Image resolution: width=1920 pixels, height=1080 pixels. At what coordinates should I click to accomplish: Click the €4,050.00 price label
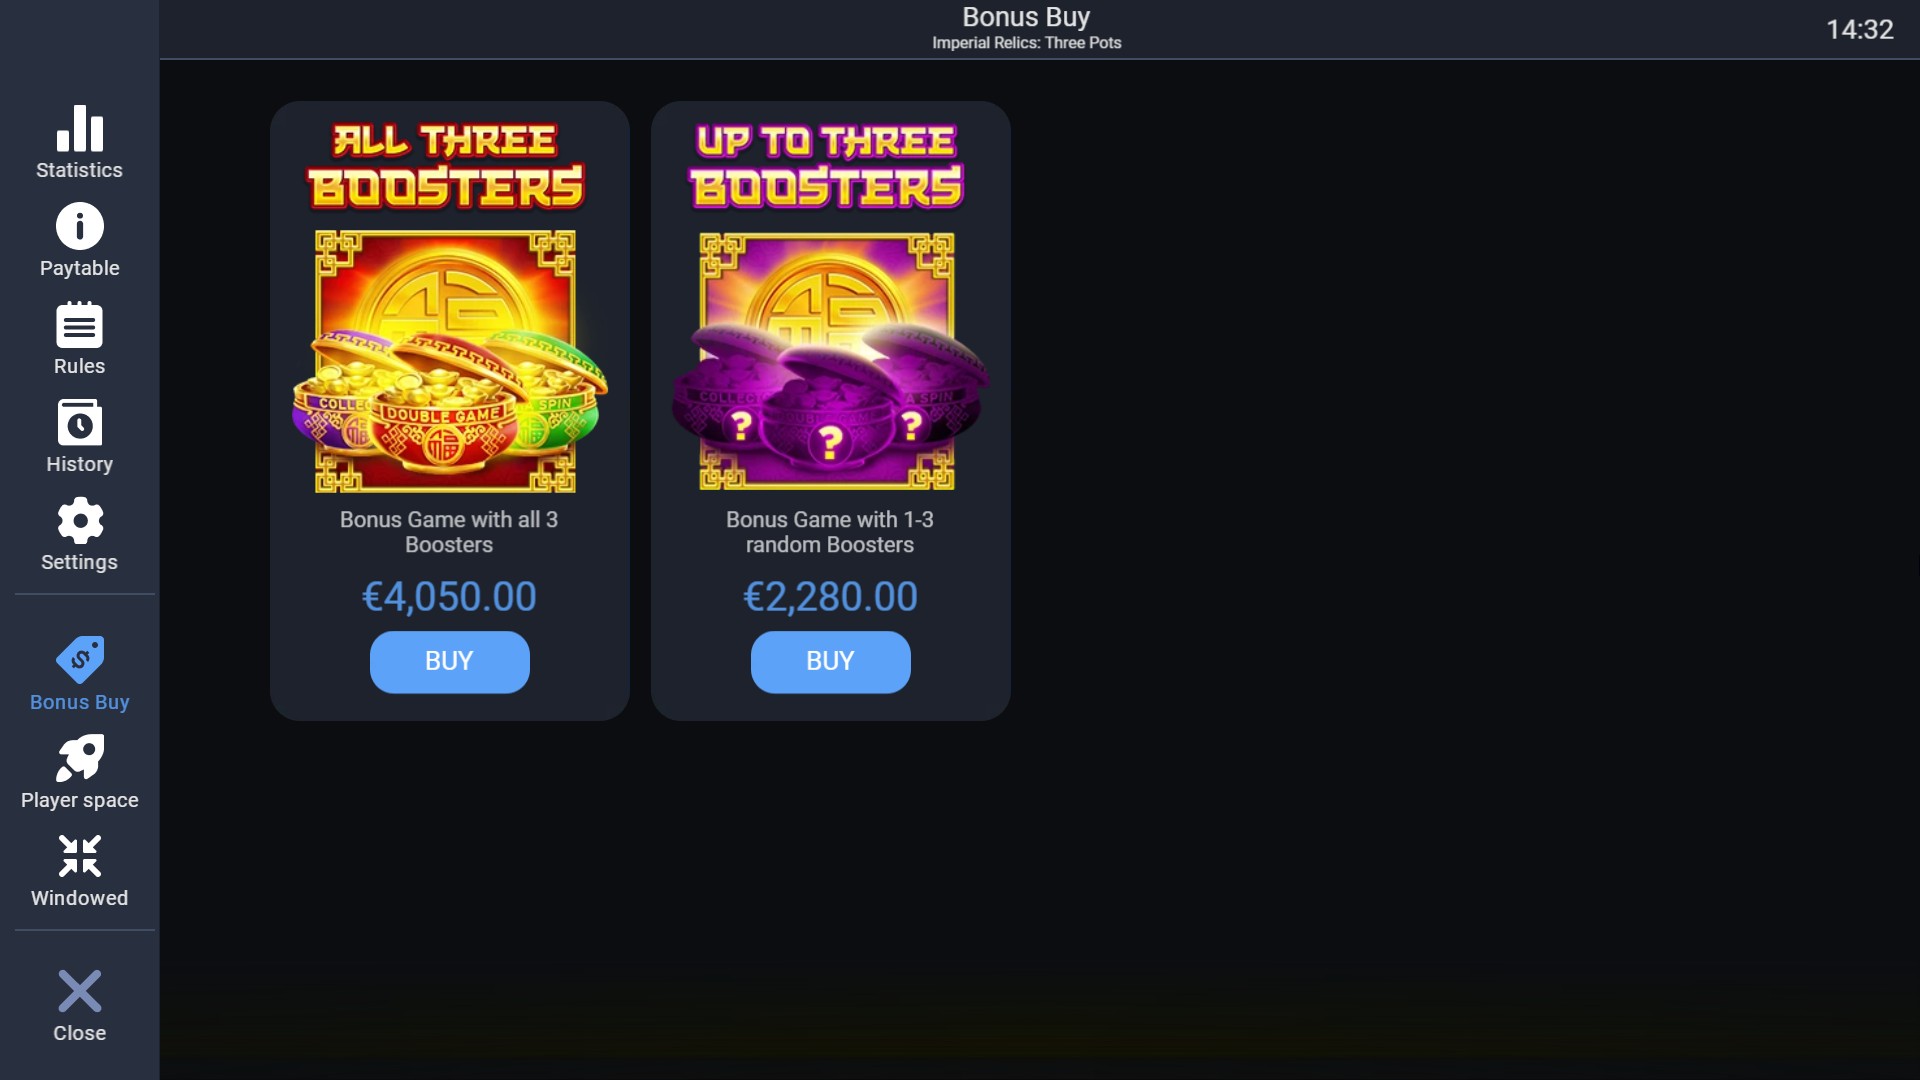(x=449, y=597)
